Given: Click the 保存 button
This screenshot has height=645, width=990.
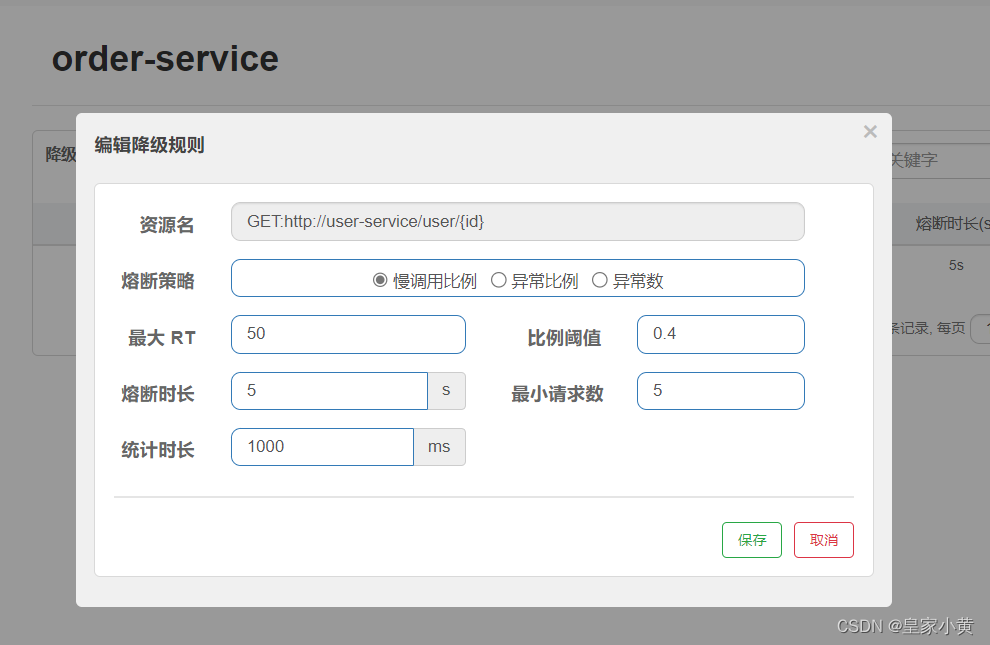Looking at the screenshot, I should (751, 540).
